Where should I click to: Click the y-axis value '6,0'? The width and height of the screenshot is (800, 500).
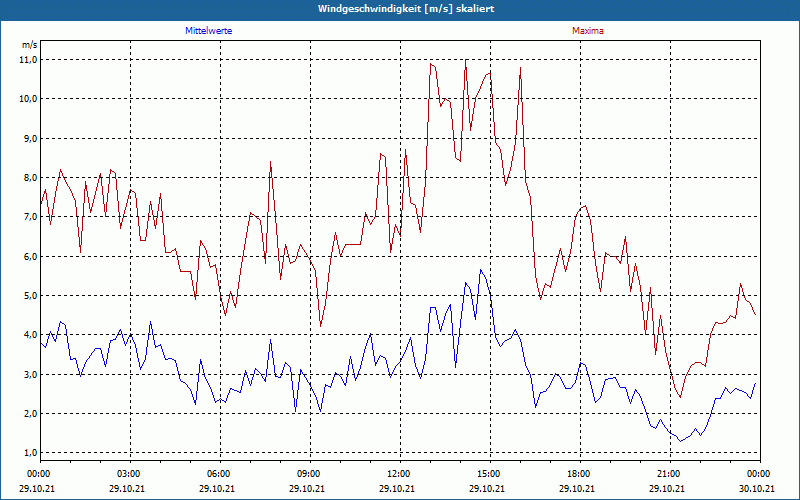pyautogui.click(x=31, y=256)
